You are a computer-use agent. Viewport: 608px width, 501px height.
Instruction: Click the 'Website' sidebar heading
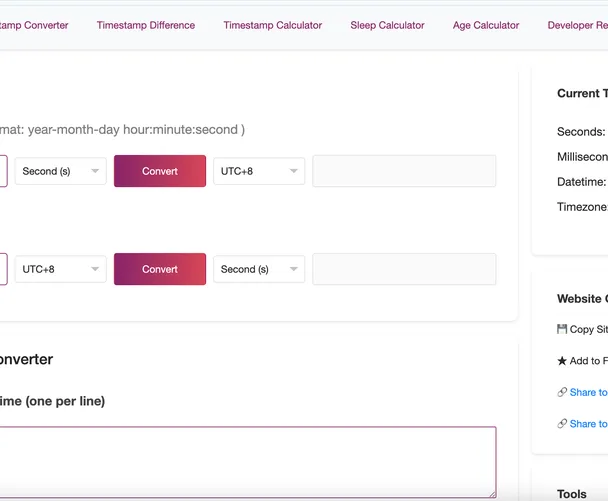pos(579,299)
